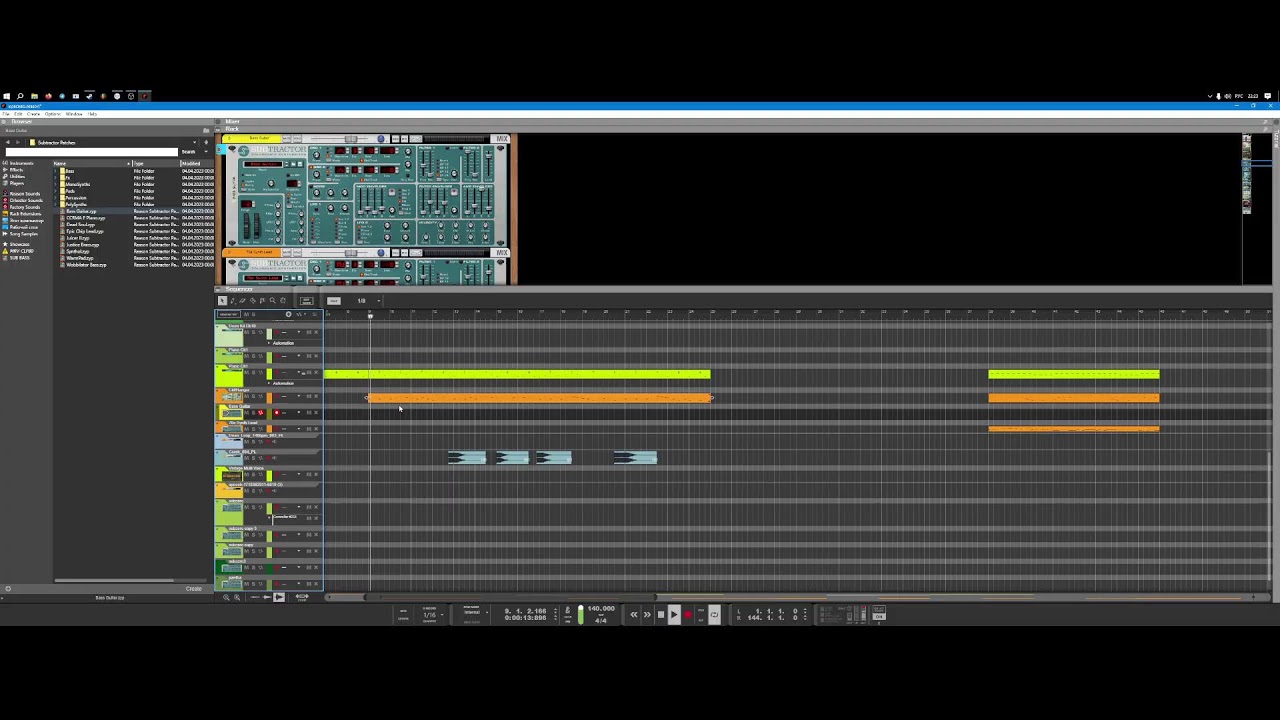Open the File menu
This screenshot has height=720, width=1280.
pyautogui.click(x=7, y=114)
